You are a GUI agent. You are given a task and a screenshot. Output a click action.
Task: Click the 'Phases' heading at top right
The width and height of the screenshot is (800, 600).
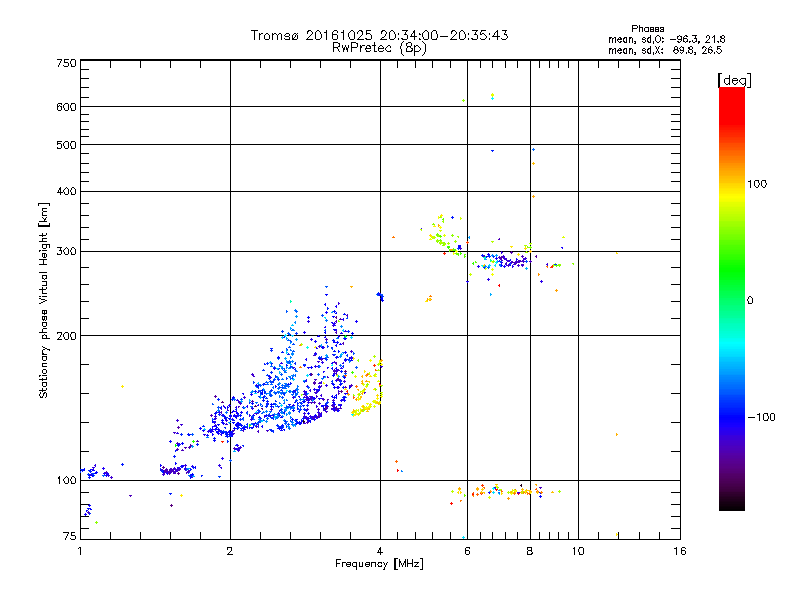[647, 29]
